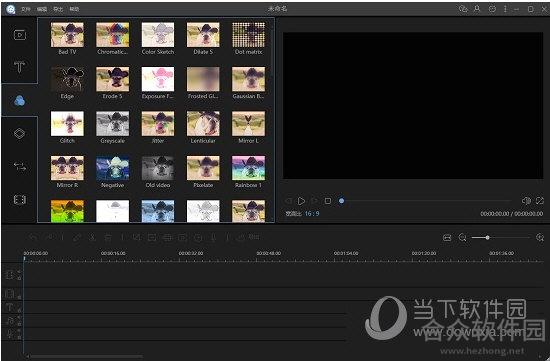Click the timeline zoom out magnifier
The height and width of the screenshot is (361, 550).
(x=463, y=238)
